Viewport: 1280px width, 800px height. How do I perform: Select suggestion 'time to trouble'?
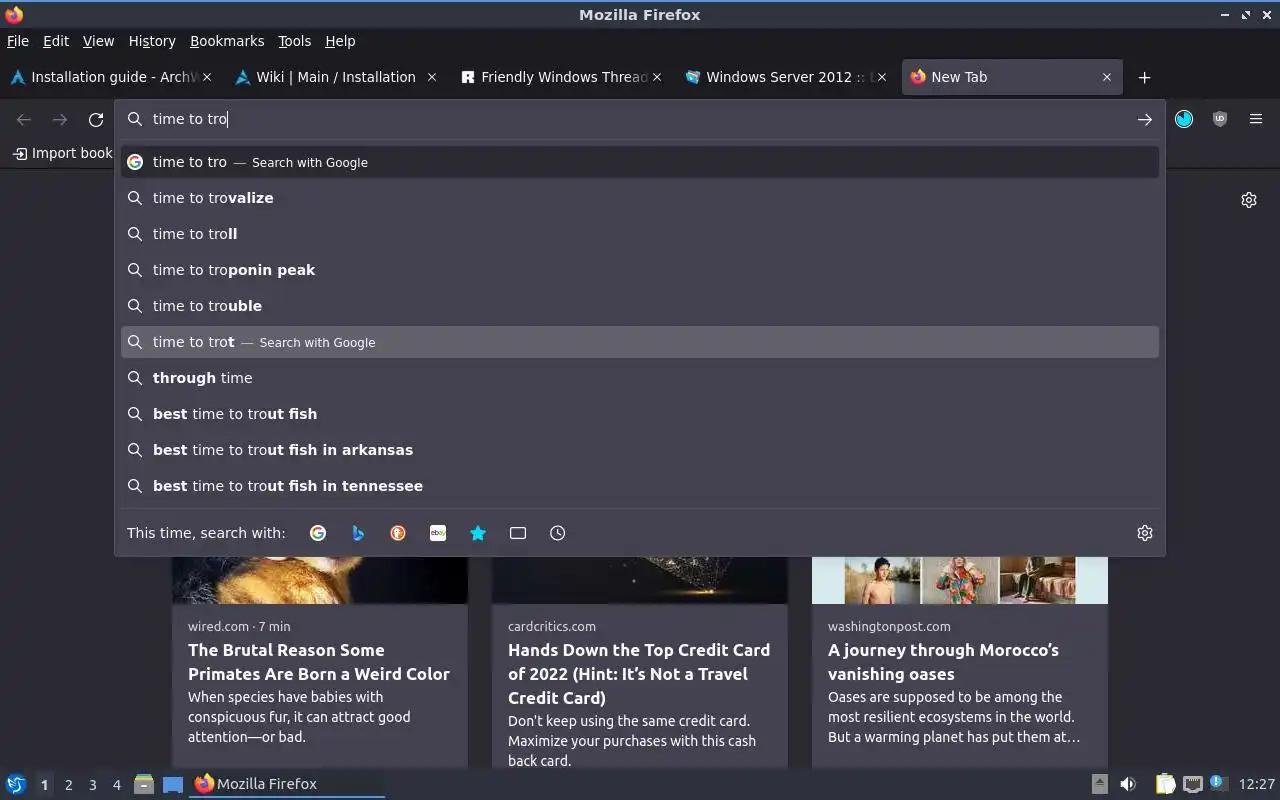click(640, 306)
